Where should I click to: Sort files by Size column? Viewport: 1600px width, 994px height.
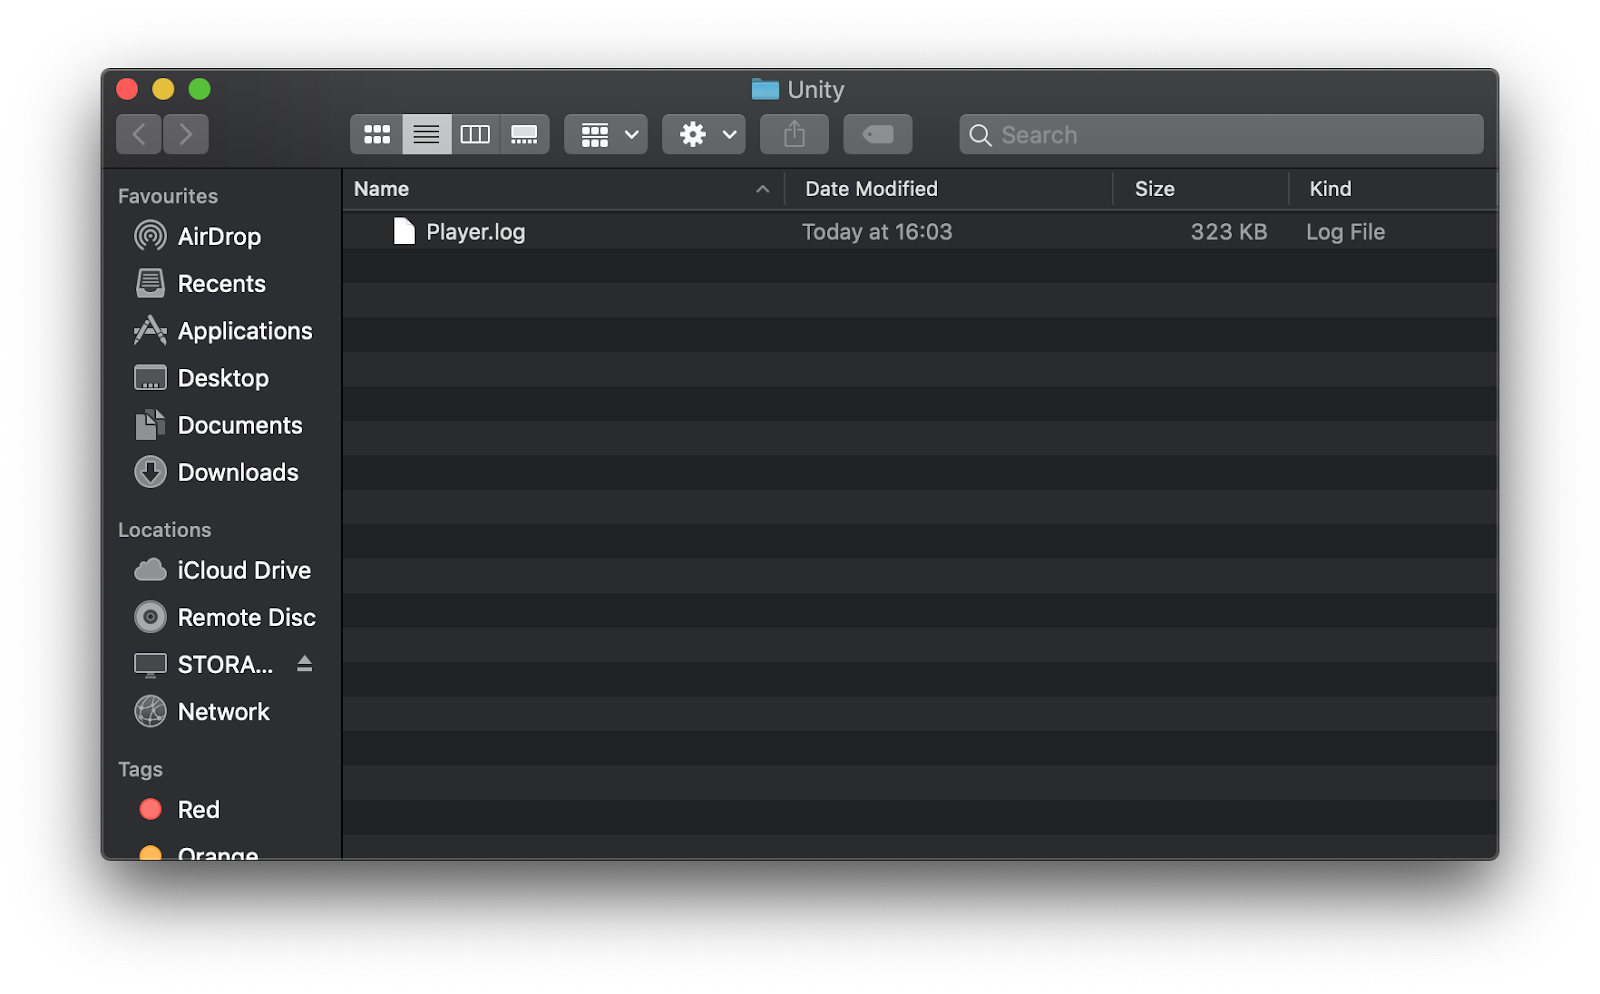click(x=1155, y=188)
